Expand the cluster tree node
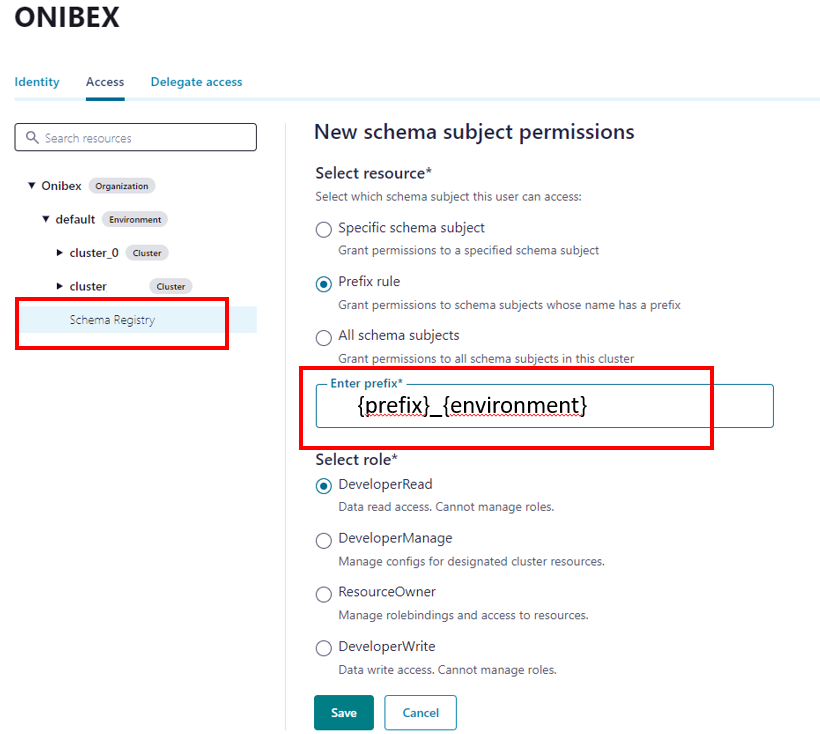This screenshot has width=820, height=734. pyautogui.click(x=60, y=286)
